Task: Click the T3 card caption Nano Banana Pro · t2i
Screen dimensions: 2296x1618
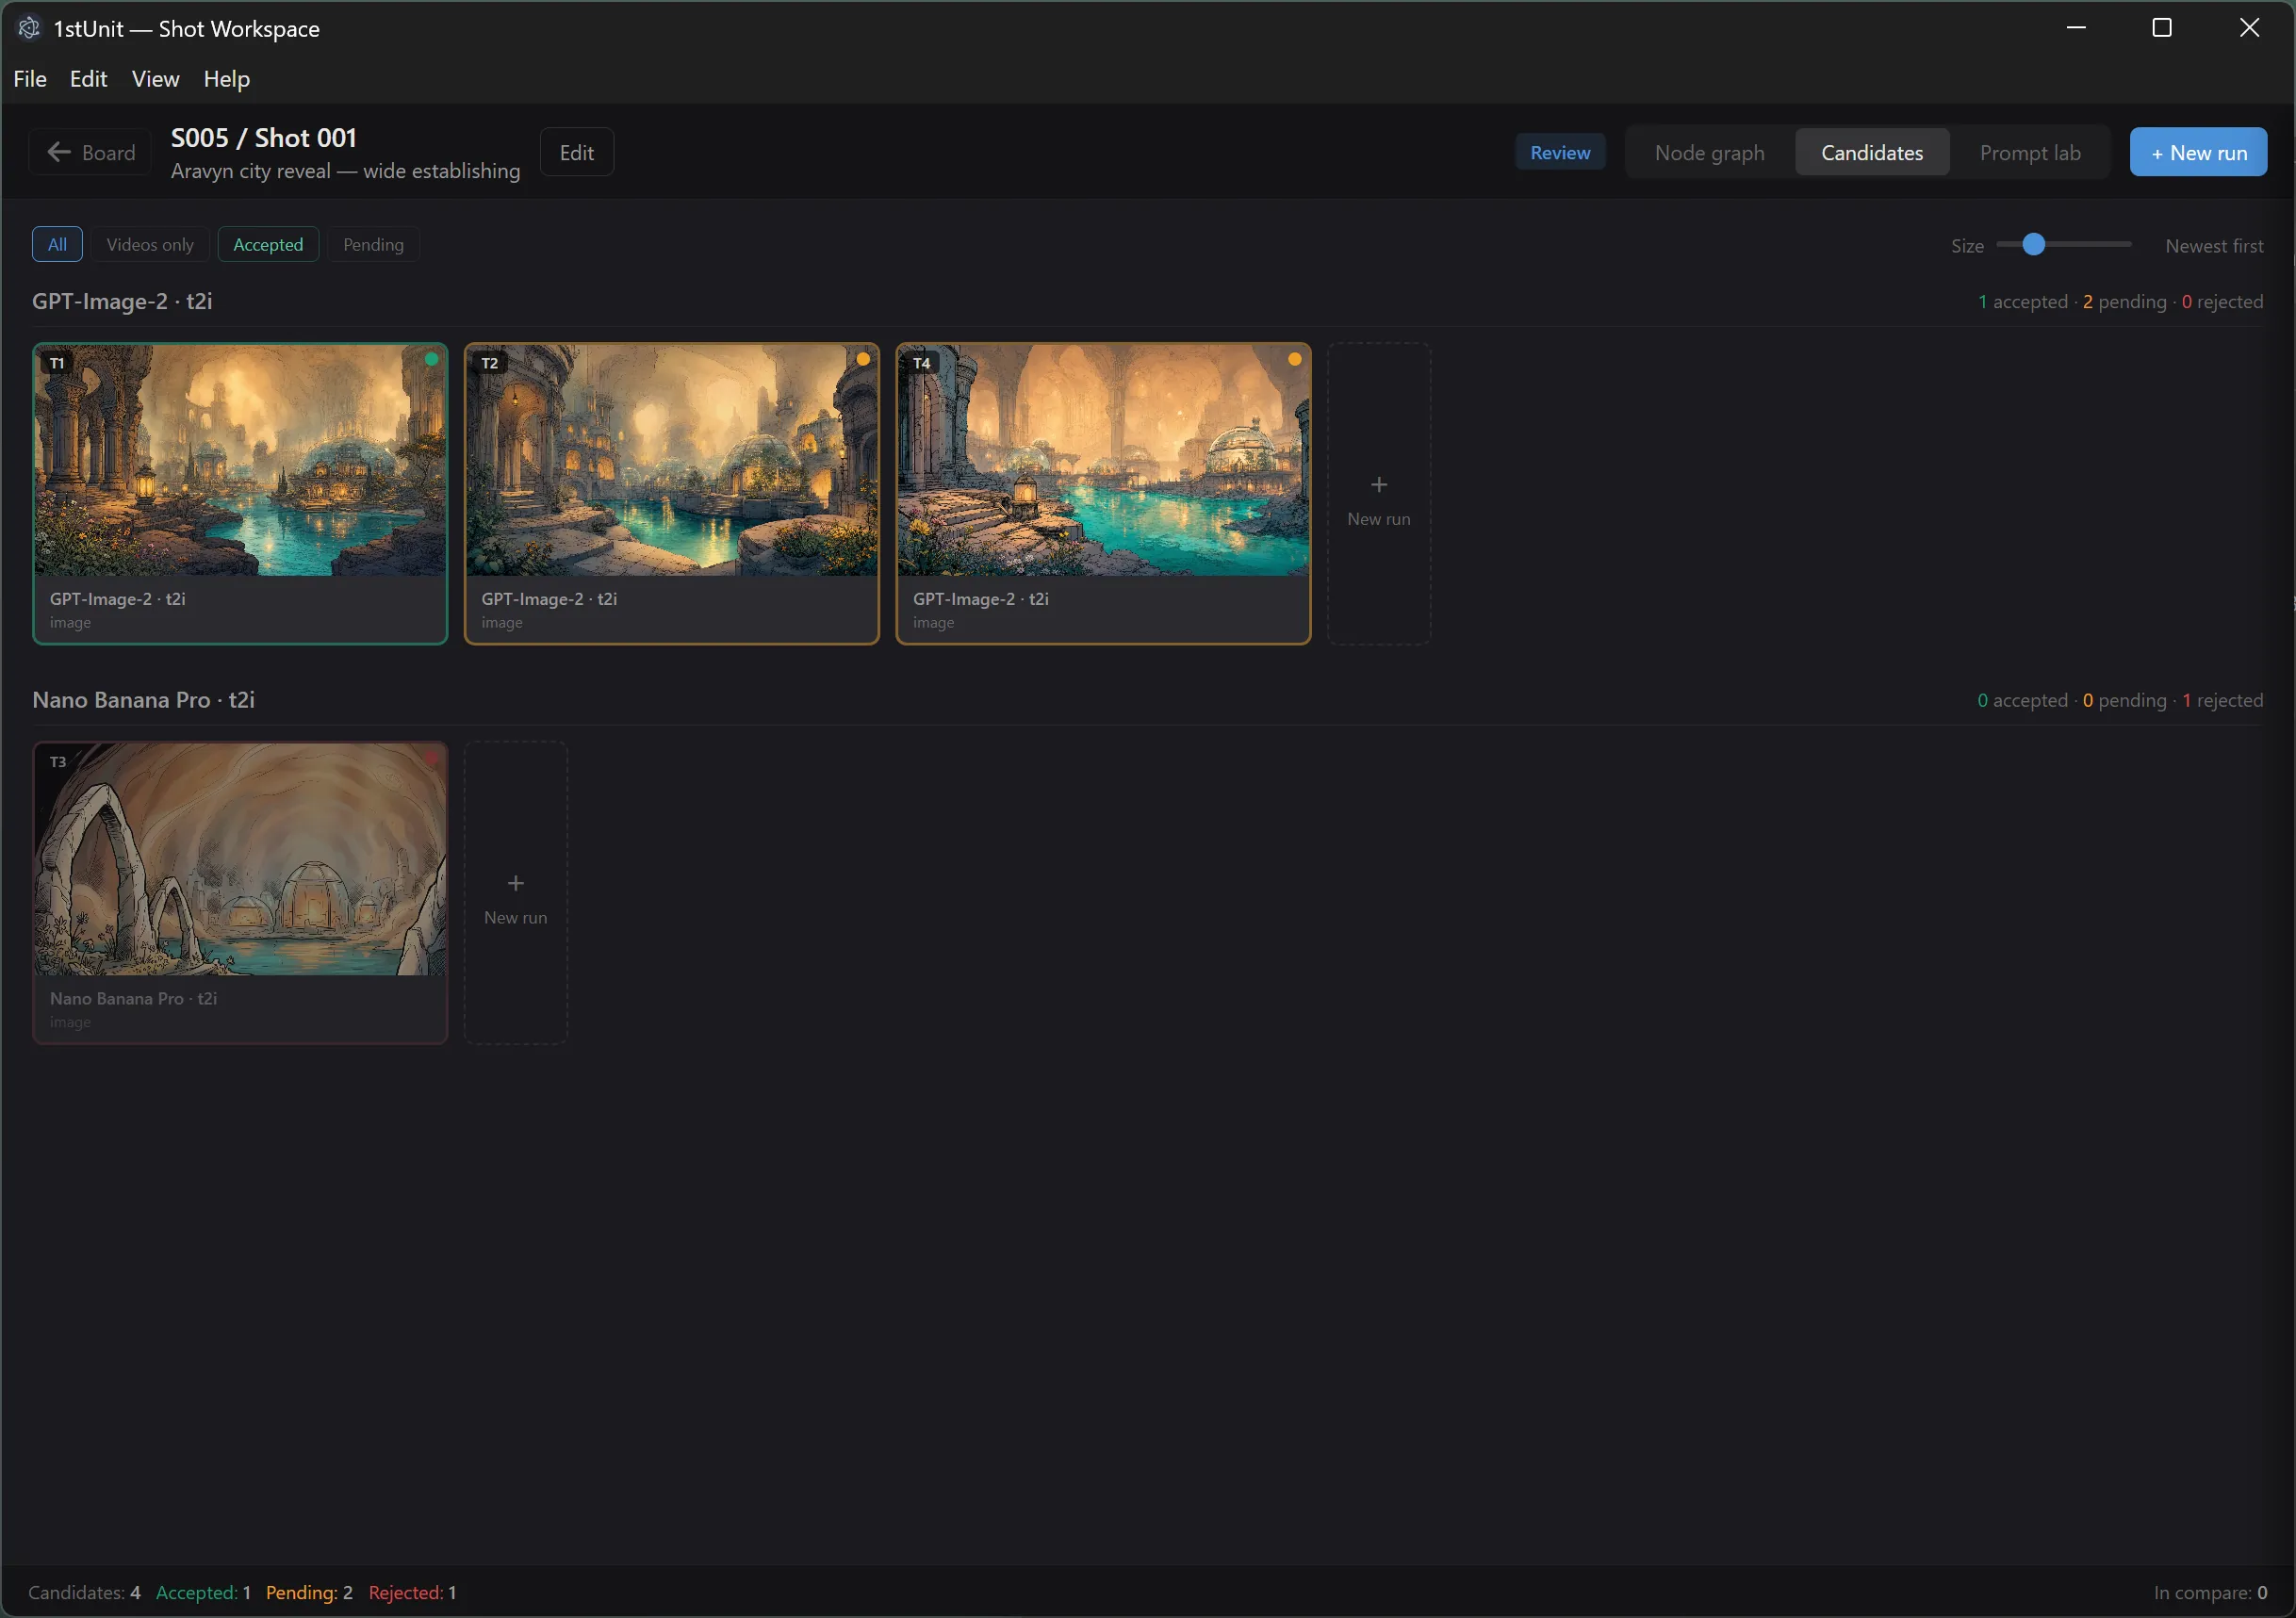Action: tap(133, 998)
